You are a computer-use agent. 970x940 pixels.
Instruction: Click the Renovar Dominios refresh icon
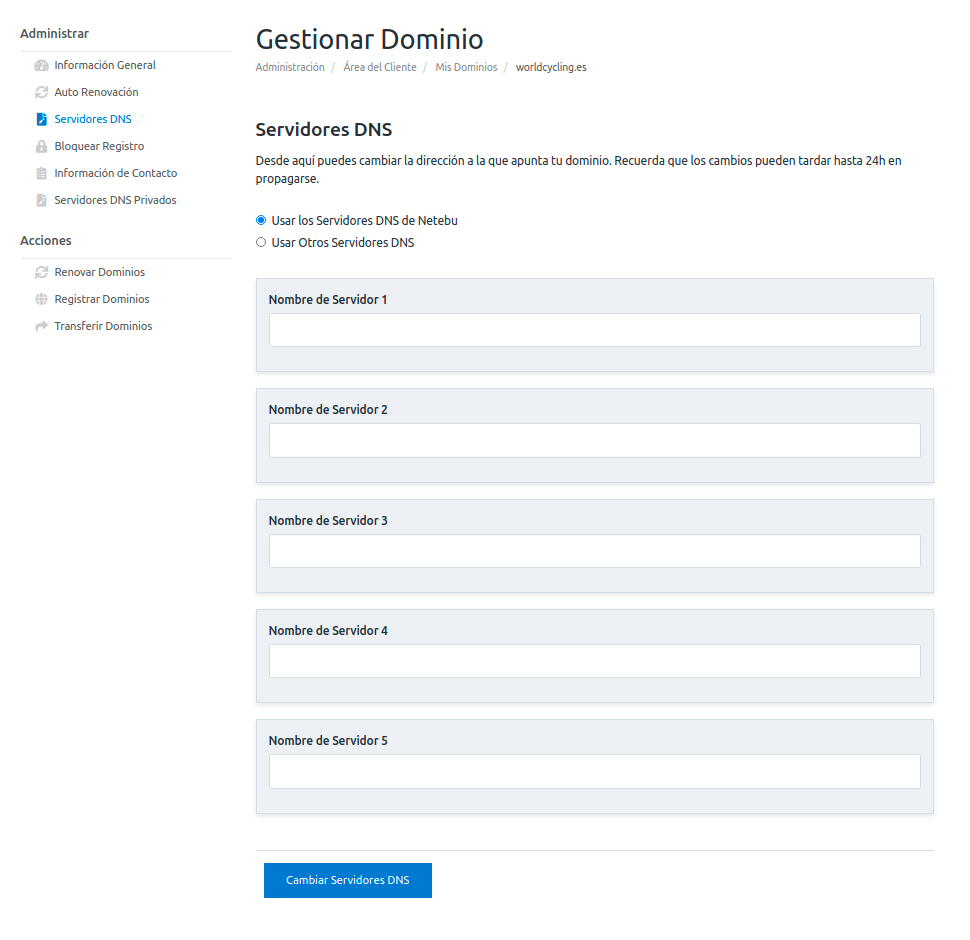click(x=41, y=272)
